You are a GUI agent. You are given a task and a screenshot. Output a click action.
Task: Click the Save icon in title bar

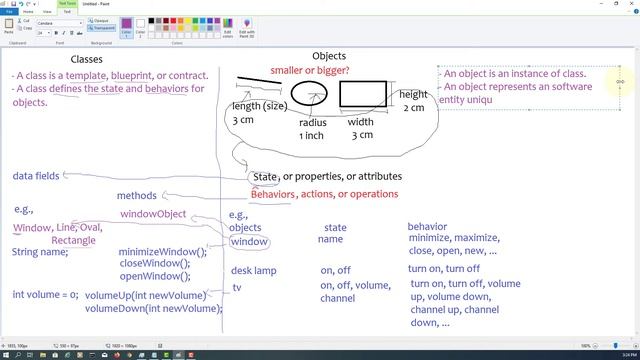tap(13, 4)
